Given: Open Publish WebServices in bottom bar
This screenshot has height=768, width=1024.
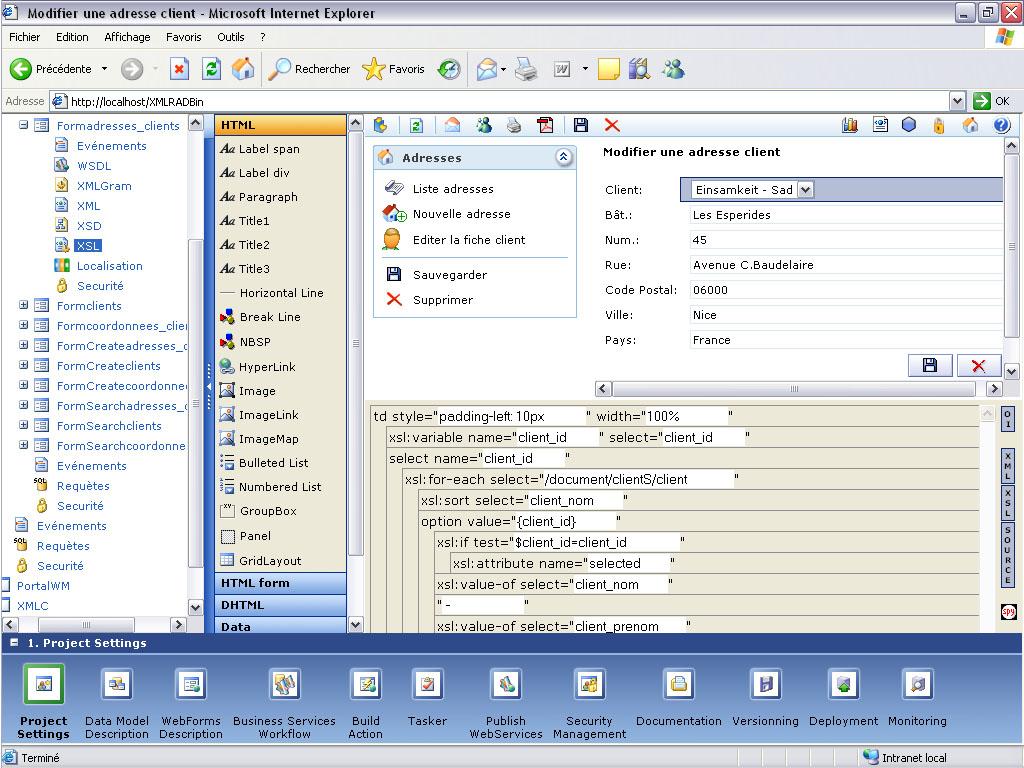Looking at the screenshot, I should click(x=506, y=685).
